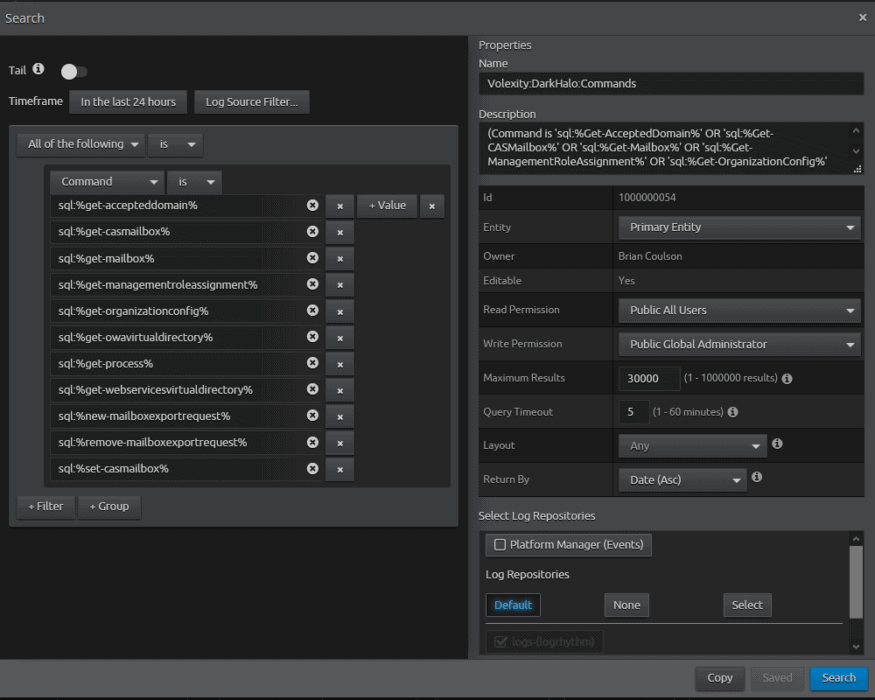Remove the sql:%get-mailbox% filter value

313,258
